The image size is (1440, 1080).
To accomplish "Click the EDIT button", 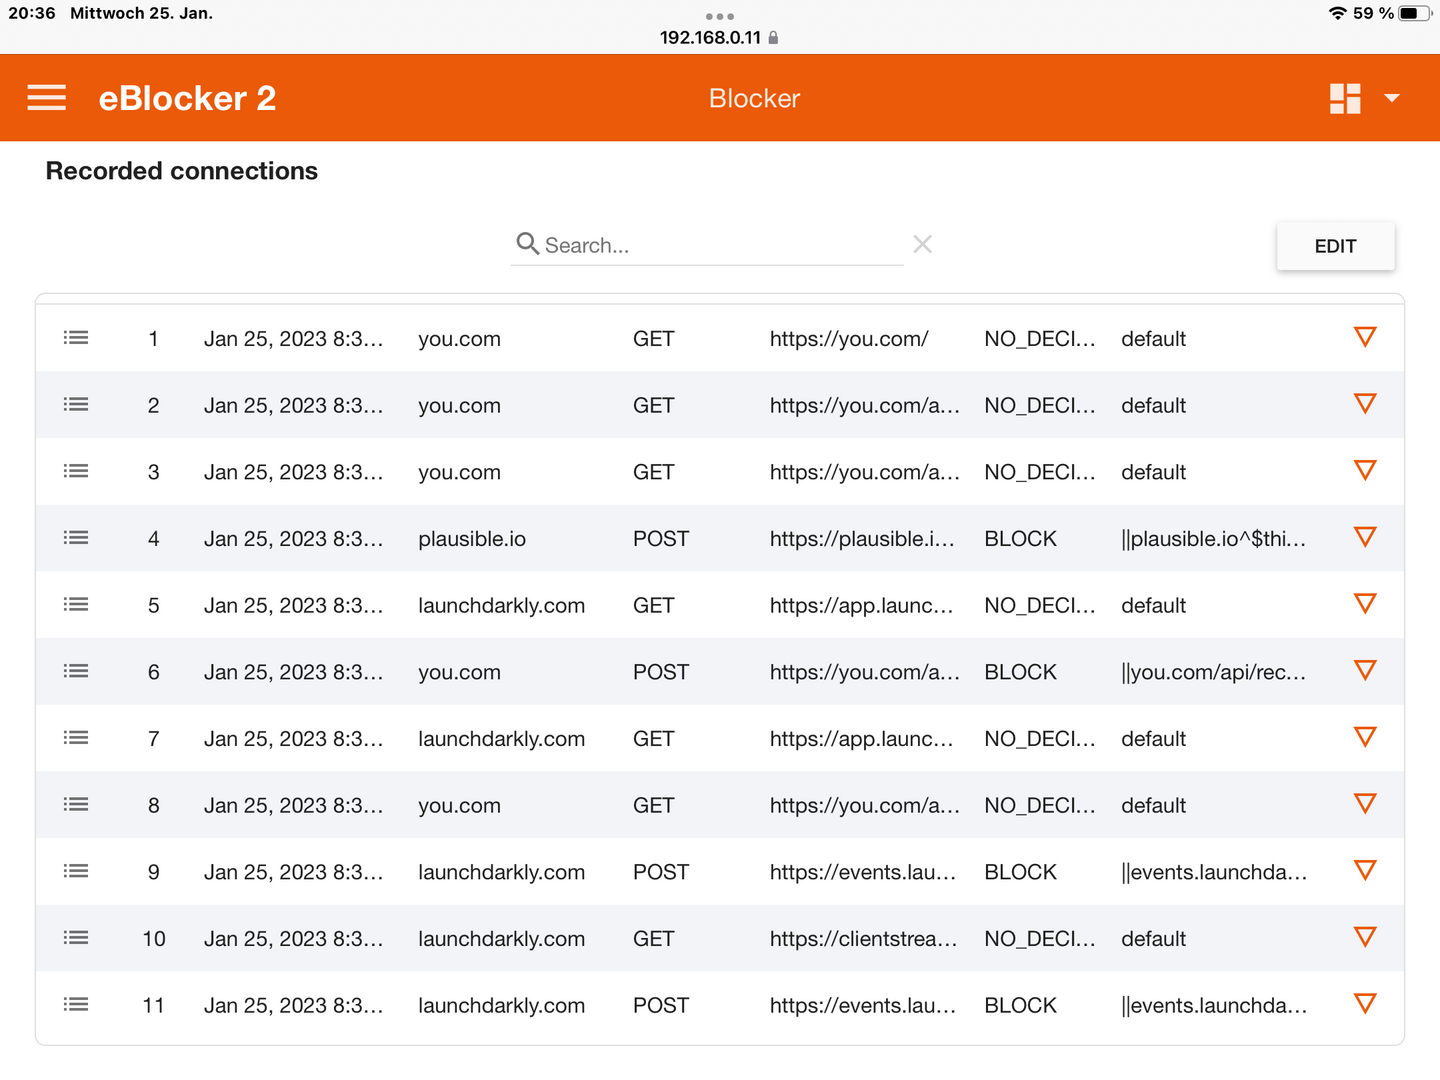I will (1335, 246).
